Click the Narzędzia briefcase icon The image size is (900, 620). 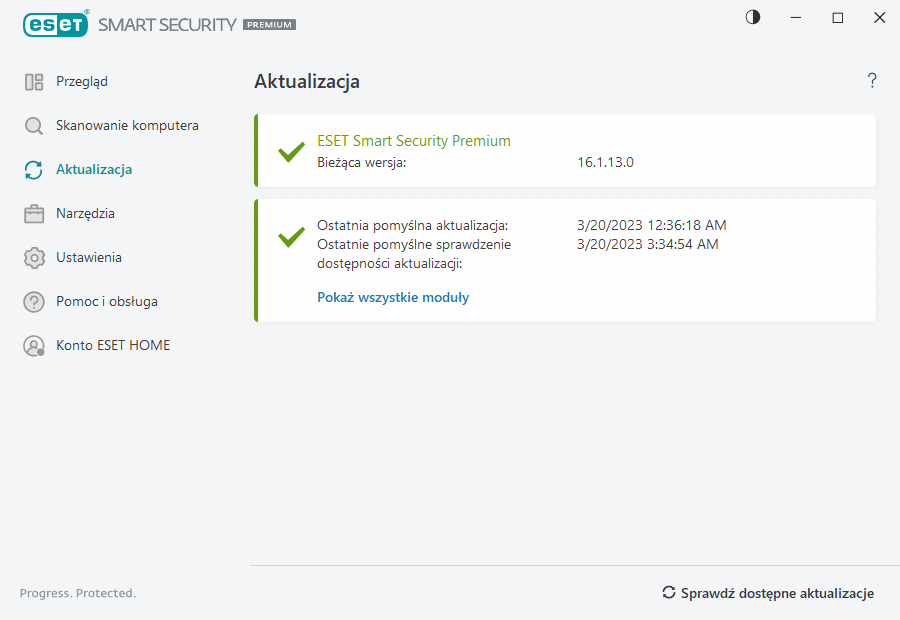[x=34, y=214]
